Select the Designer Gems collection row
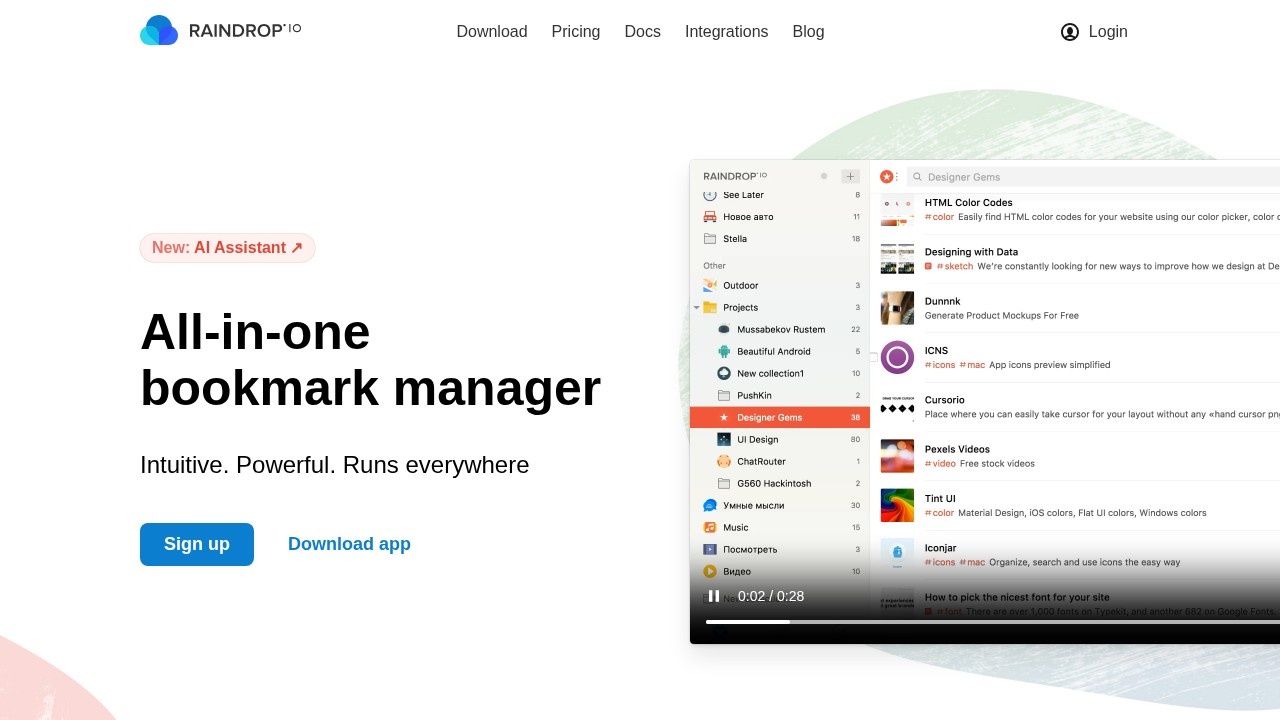 click(780, 417)
